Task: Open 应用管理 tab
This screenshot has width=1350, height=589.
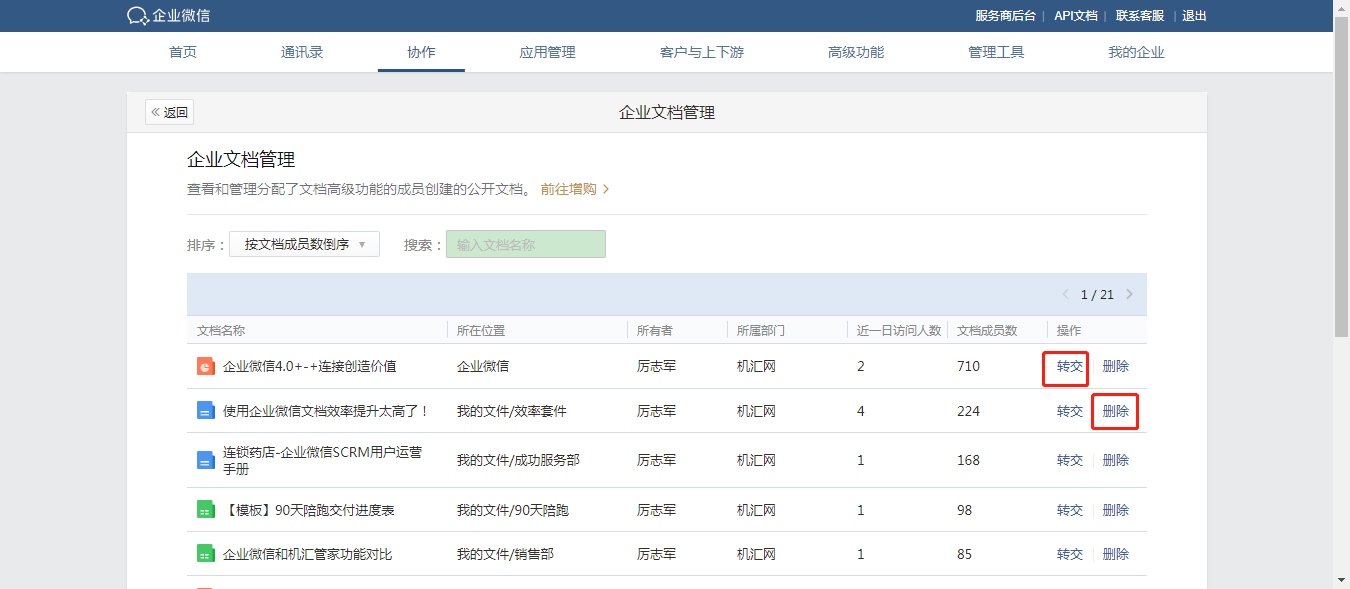Action: [x=548, y=52]
